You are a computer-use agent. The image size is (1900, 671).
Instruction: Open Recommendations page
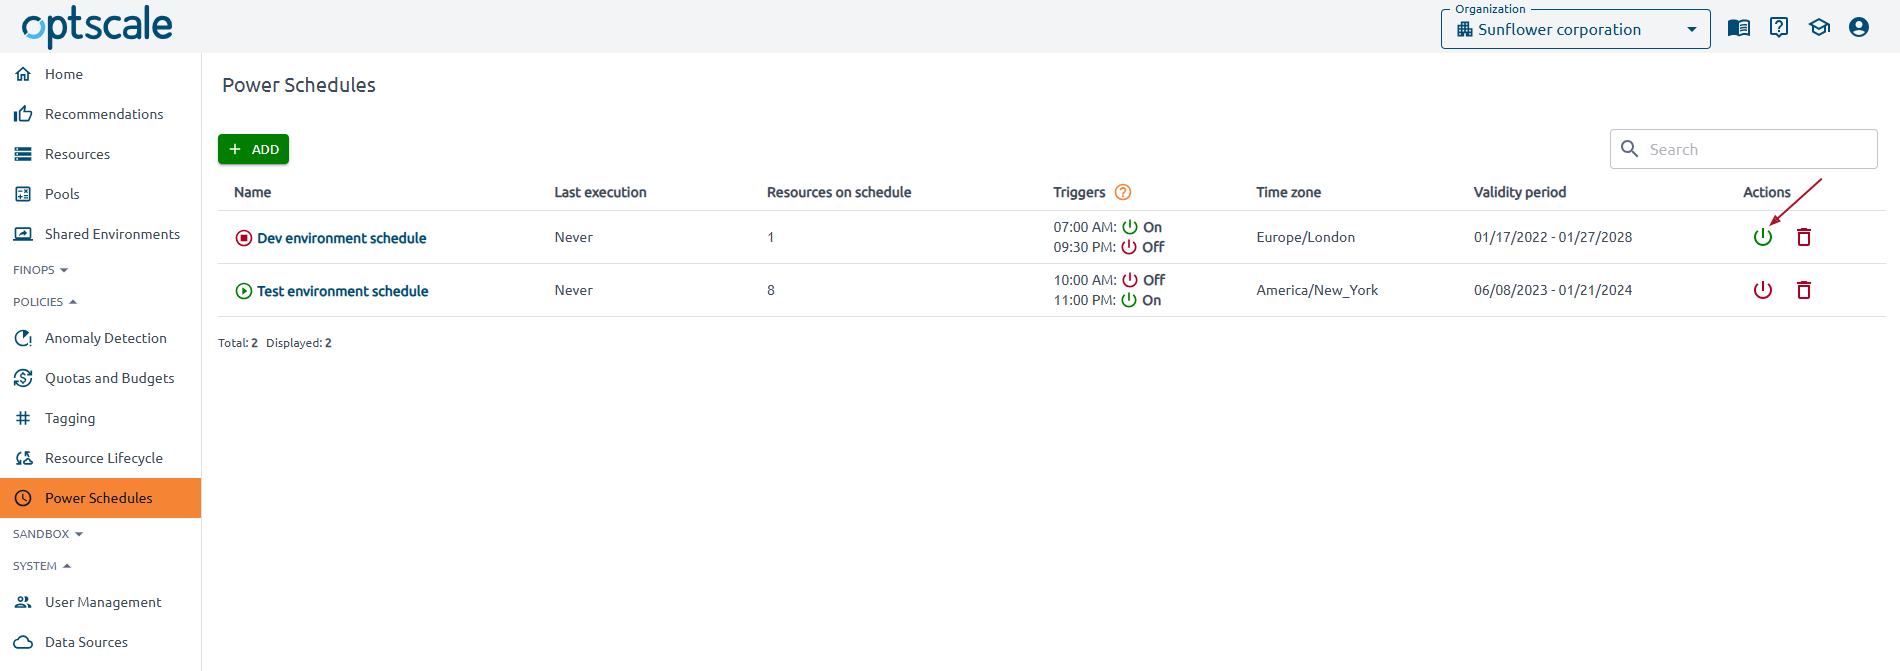(x=100, y=114)
